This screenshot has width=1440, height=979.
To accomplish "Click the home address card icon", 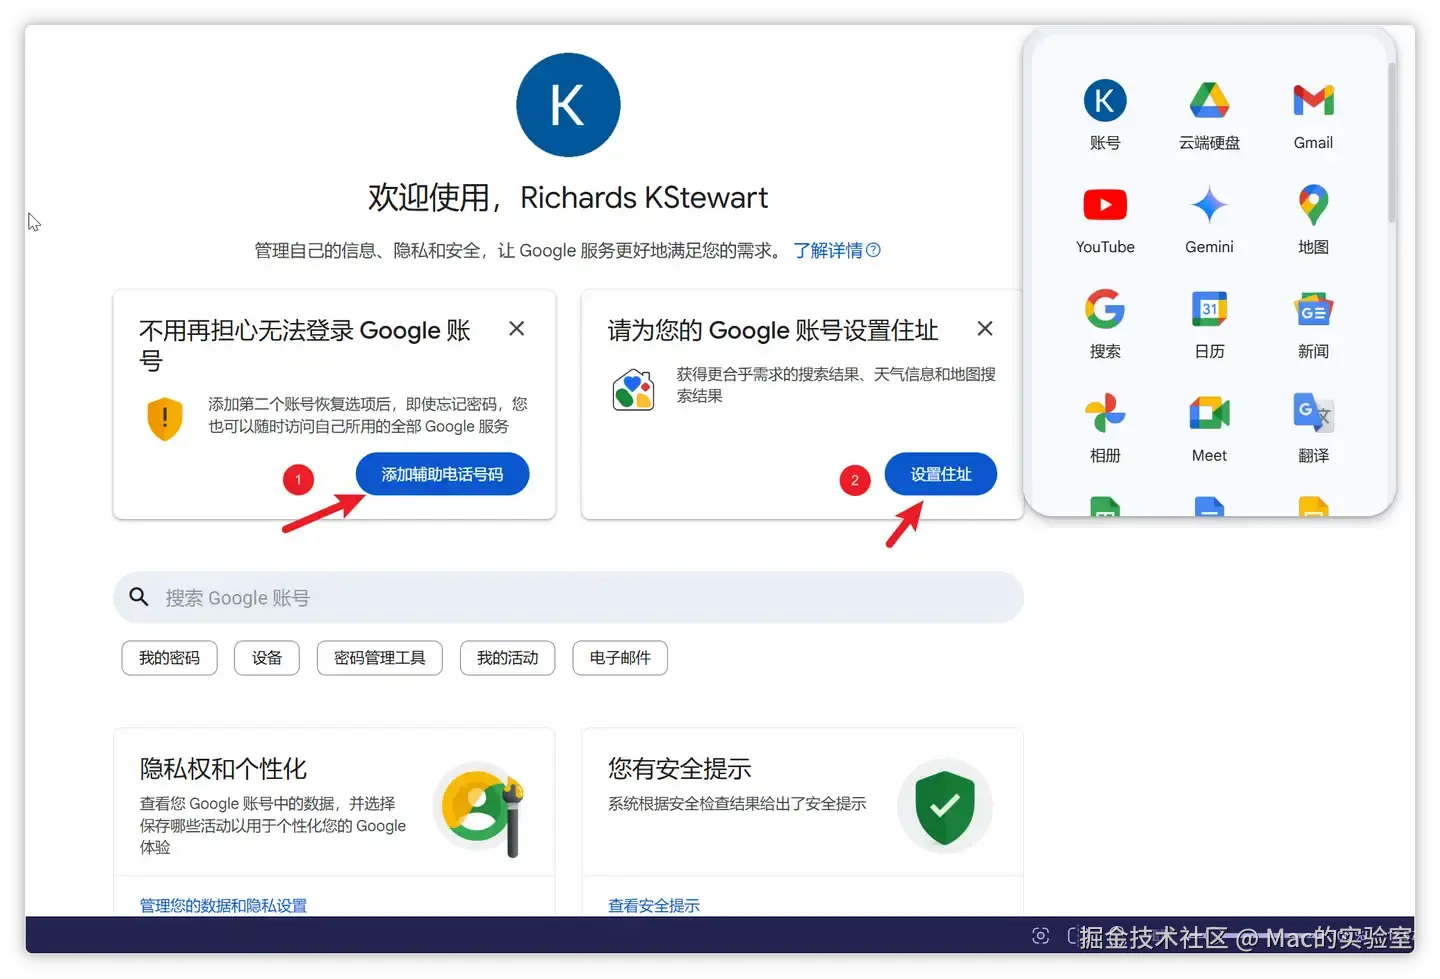I will point(633,390).
